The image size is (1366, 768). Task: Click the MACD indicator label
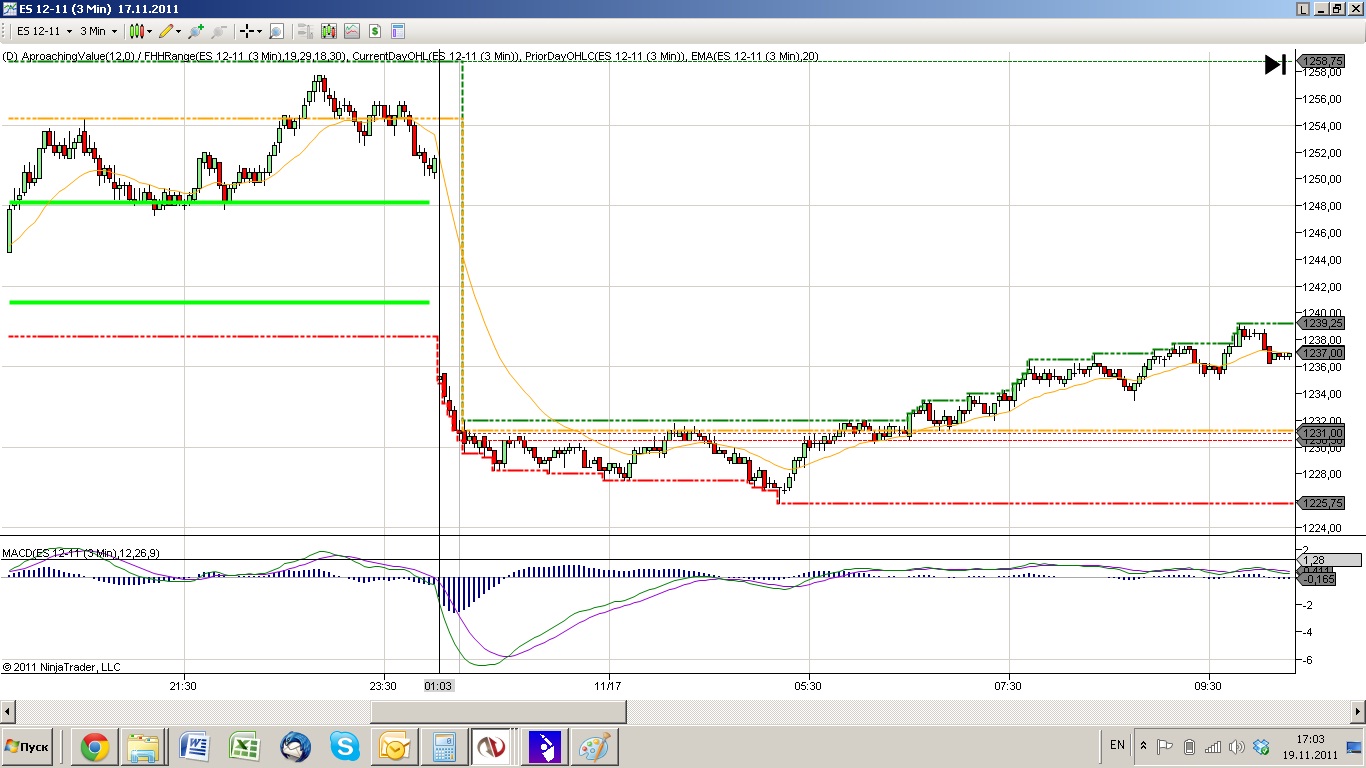[x=81, y=553]
